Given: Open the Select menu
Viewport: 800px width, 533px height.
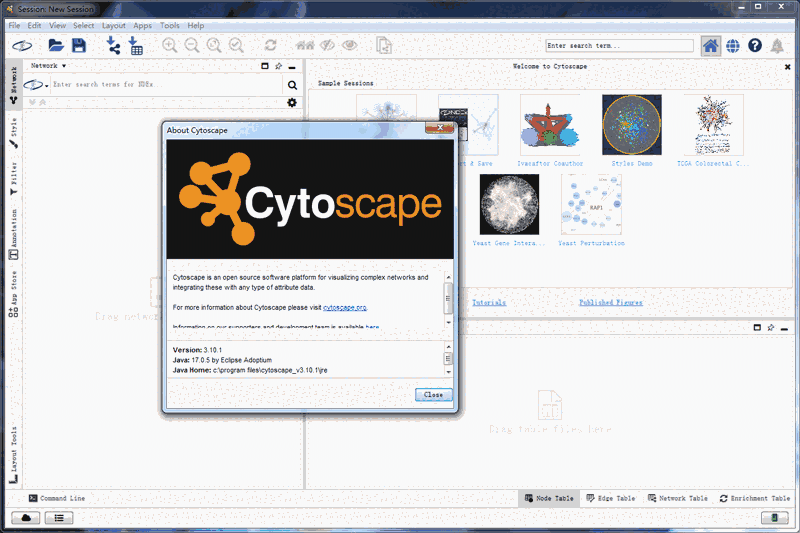Looking at the screenshot, I should click(x=84, y=26).
